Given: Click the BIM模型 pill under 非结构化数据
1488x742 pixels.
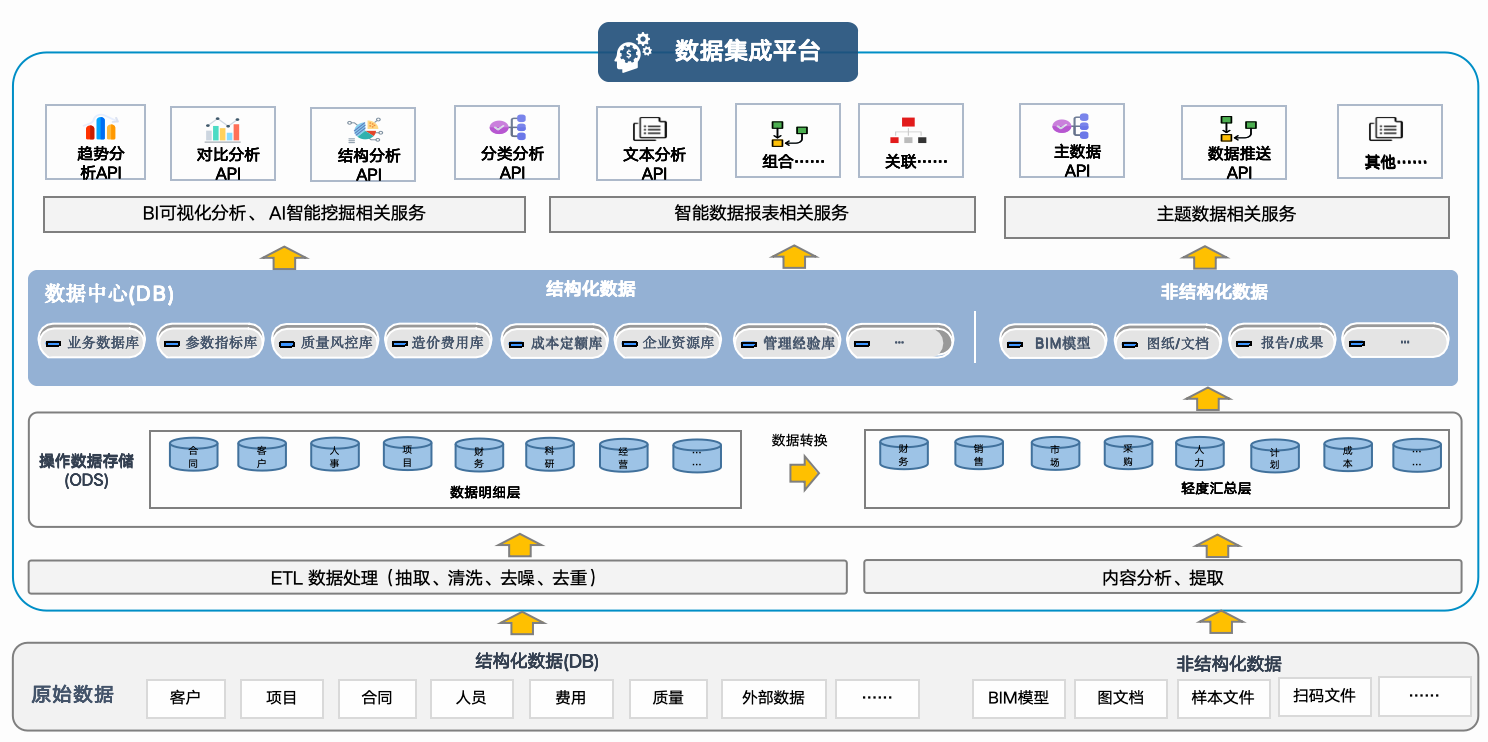Looking at the screenshot, I should click(x=1052, y=343).
